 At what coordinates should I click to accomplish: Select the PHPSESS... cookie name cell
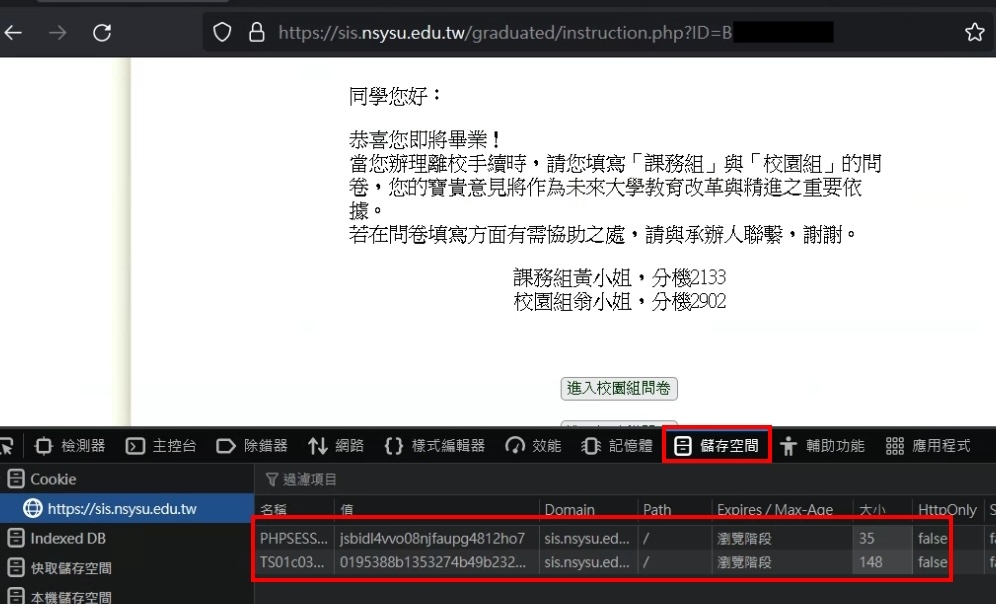[x=294, y=539]
